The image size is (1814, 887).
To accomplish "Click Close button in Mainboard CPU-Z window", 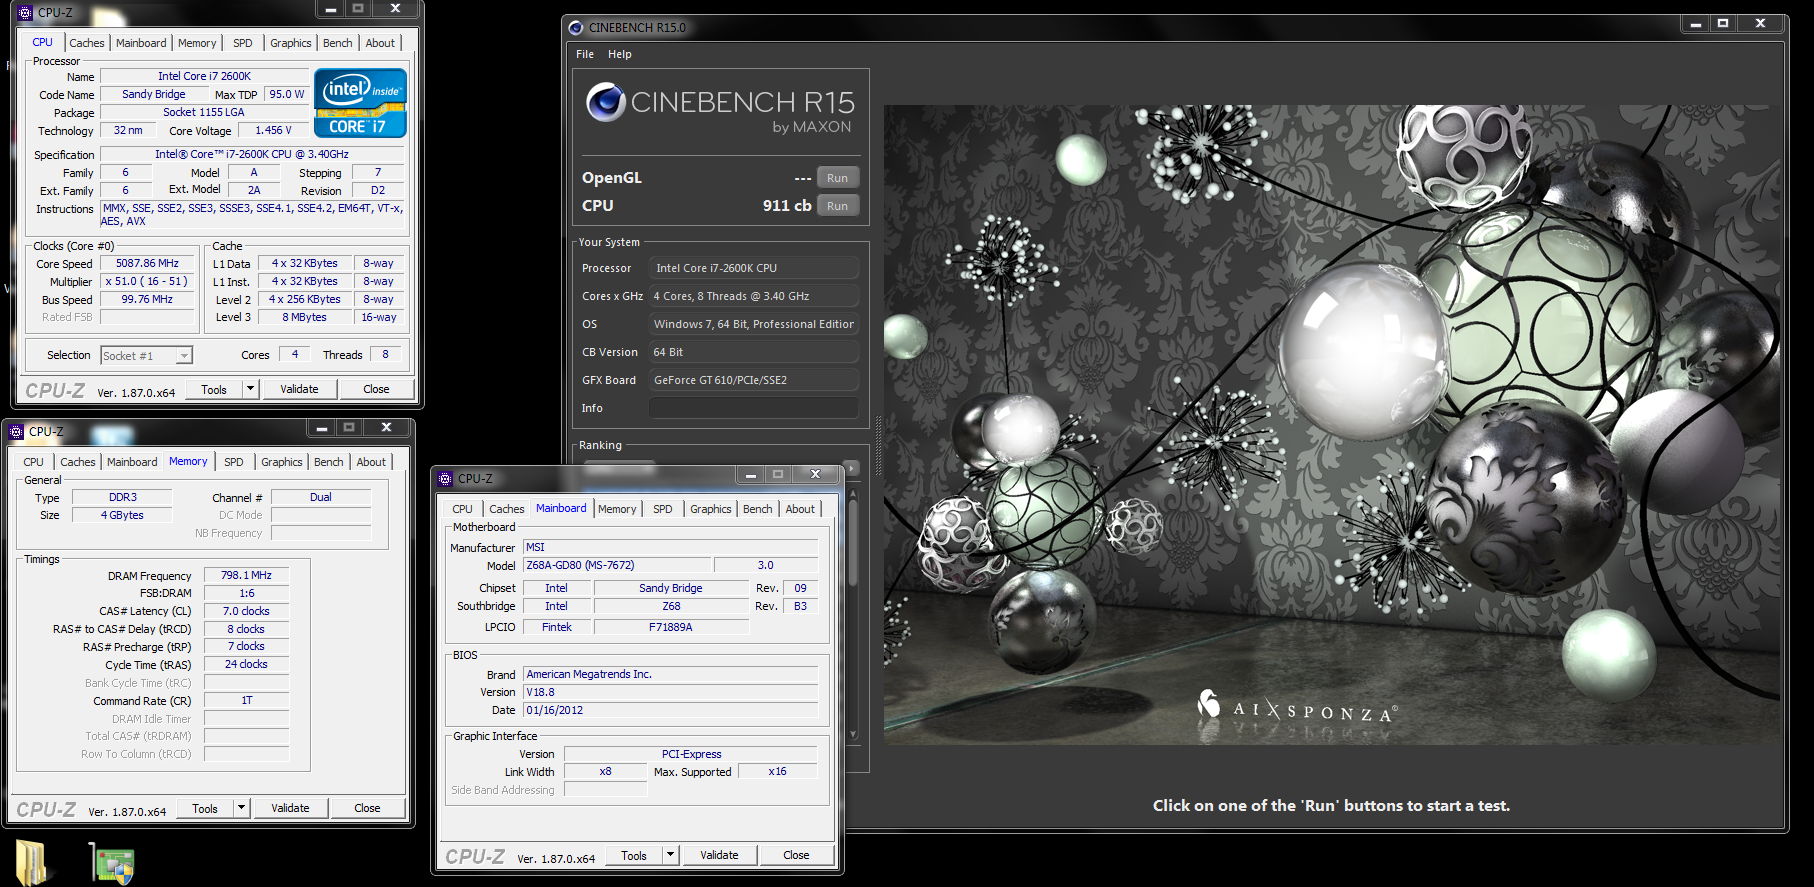I will pyautogui.click(x=797, y=855).
